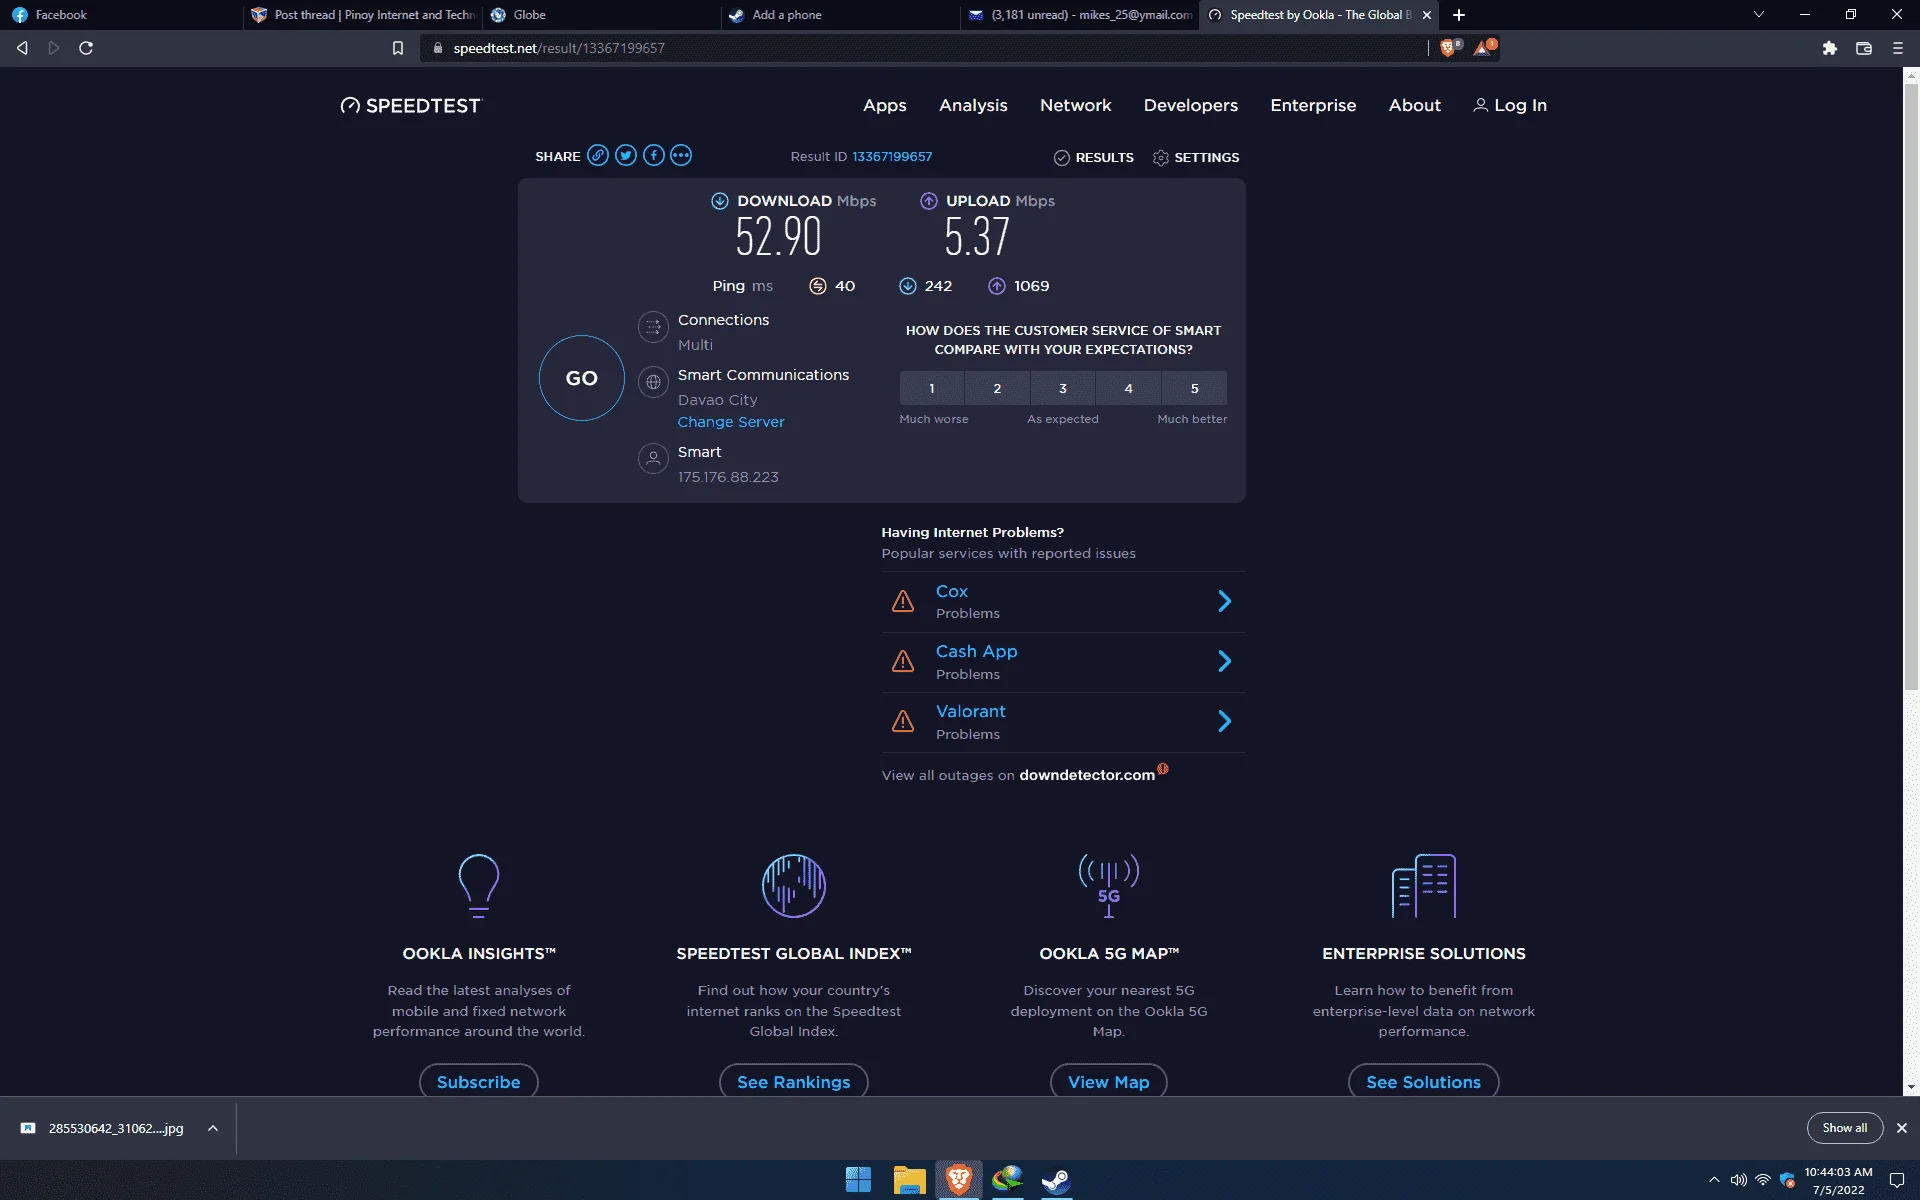Rate Smart customer service 5
This screenshot has width=1920, height=1200.
point(1194,388)
